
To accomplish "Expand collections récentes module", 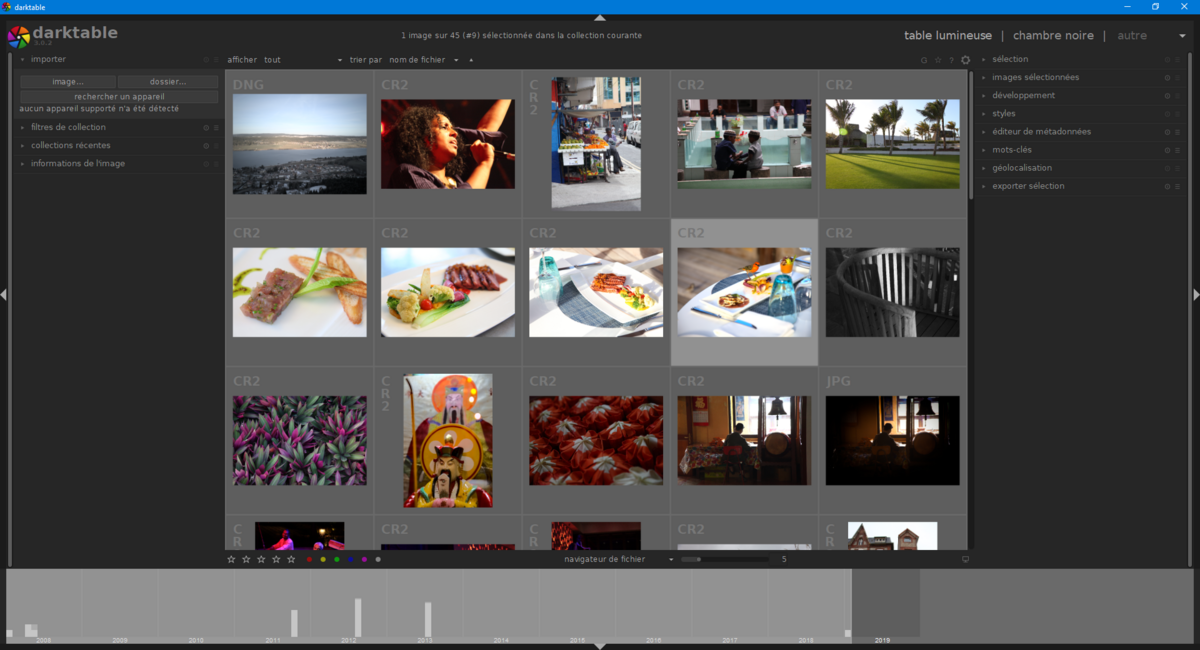I will pos(22,146).
